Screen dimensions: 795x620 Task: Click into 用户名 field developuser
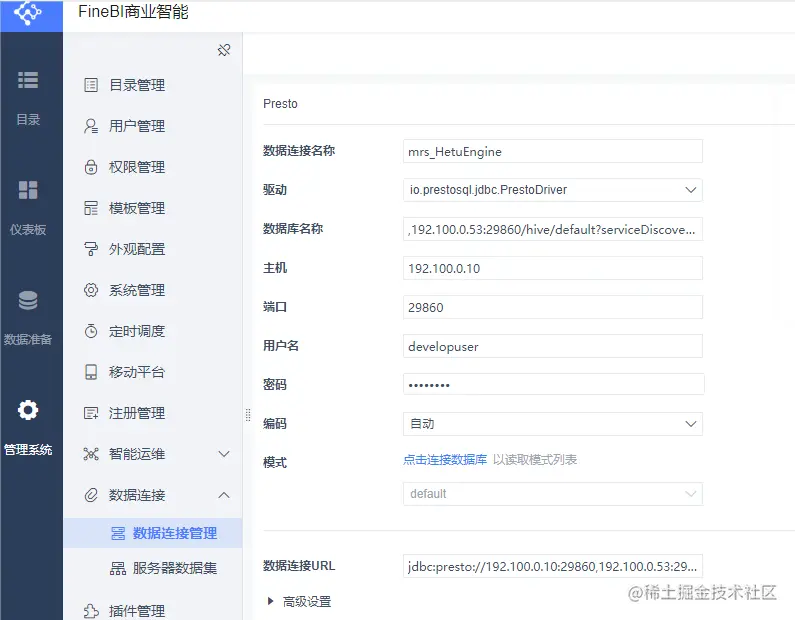553,346
